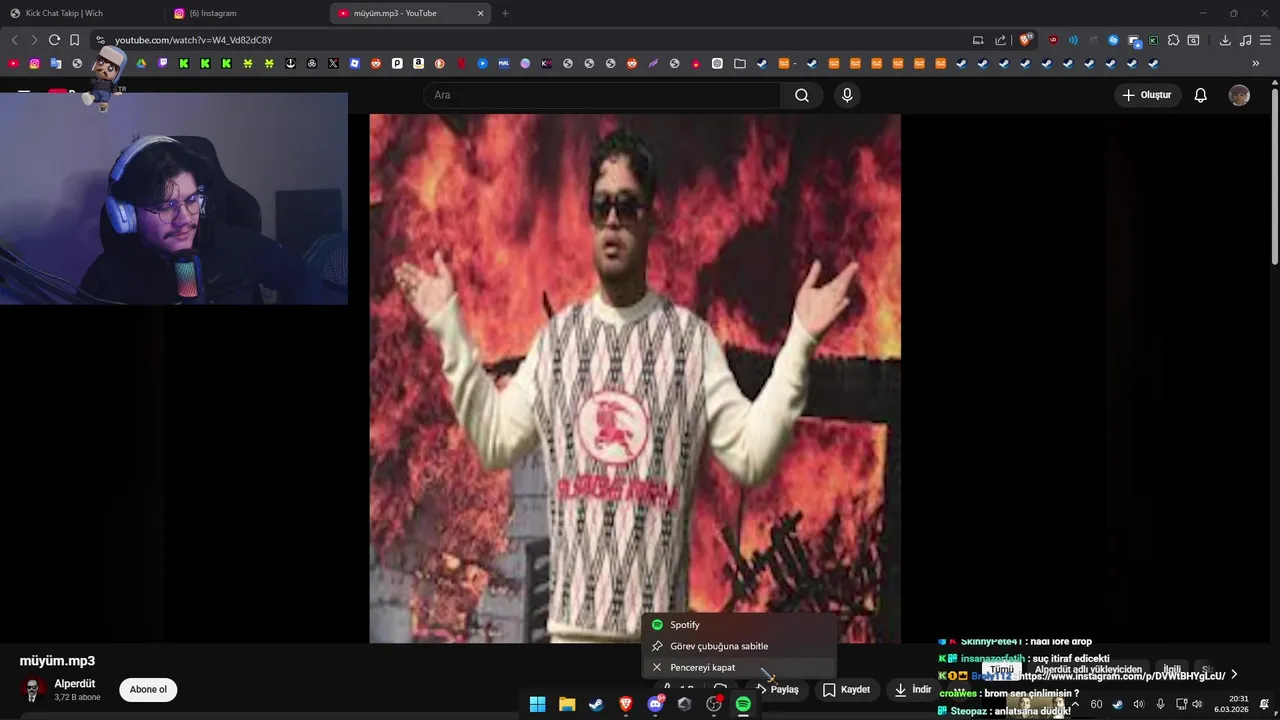This screenshot has height=720, width=1280.
Task: Reload the YouTube page
Action: click(x=54, y=40)
